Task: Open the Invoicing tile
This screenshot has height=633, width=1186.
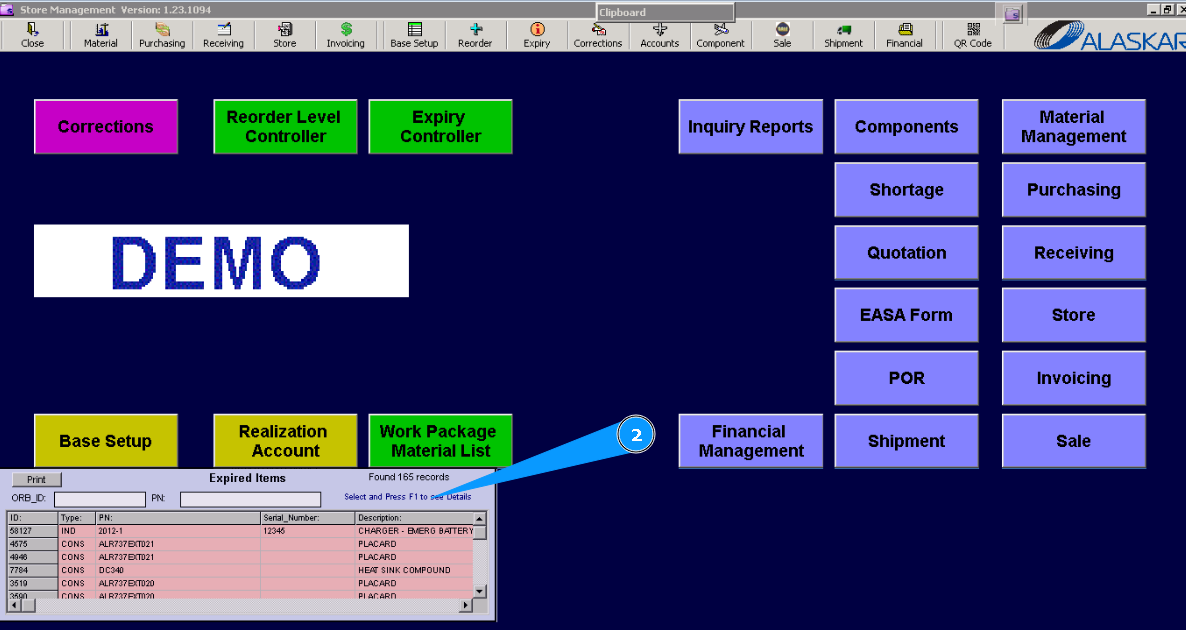Action: (x=1073, y=377)
